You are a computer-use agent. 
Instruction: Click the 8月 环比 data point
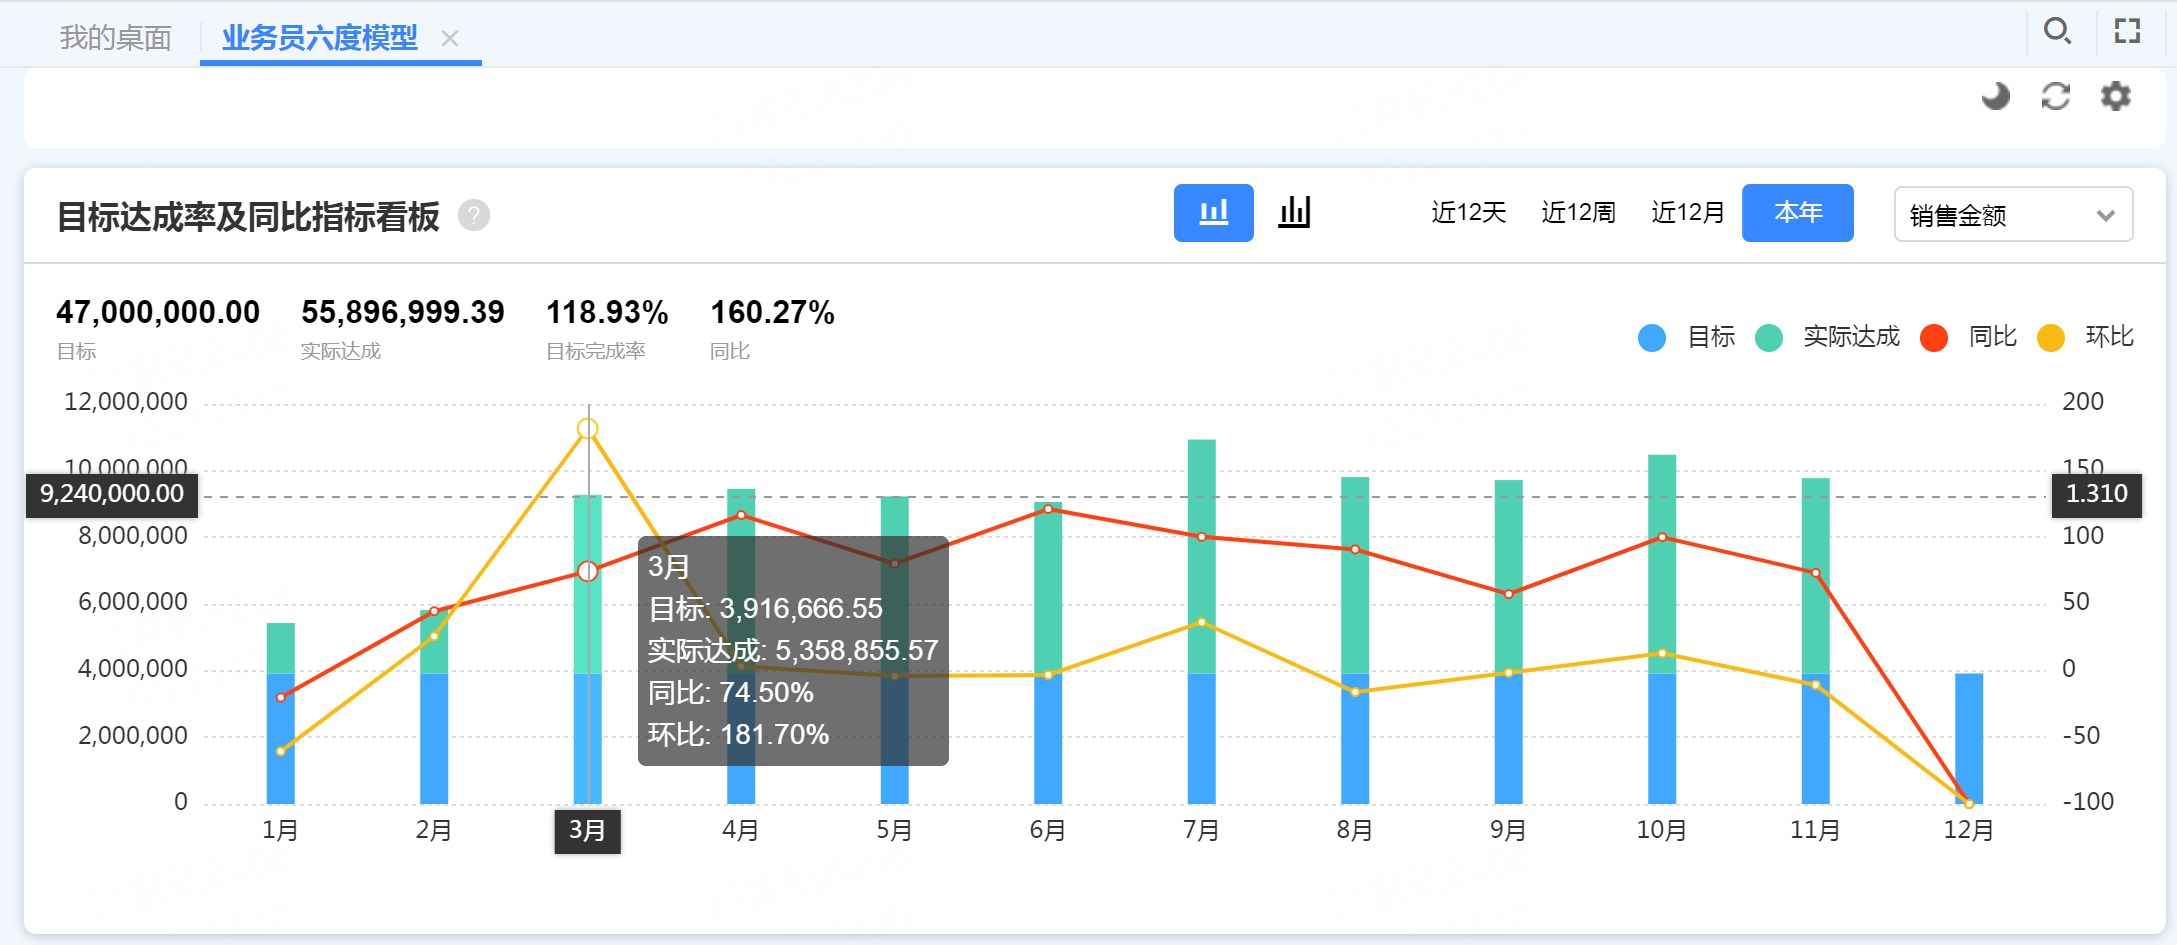(1355, 692)
